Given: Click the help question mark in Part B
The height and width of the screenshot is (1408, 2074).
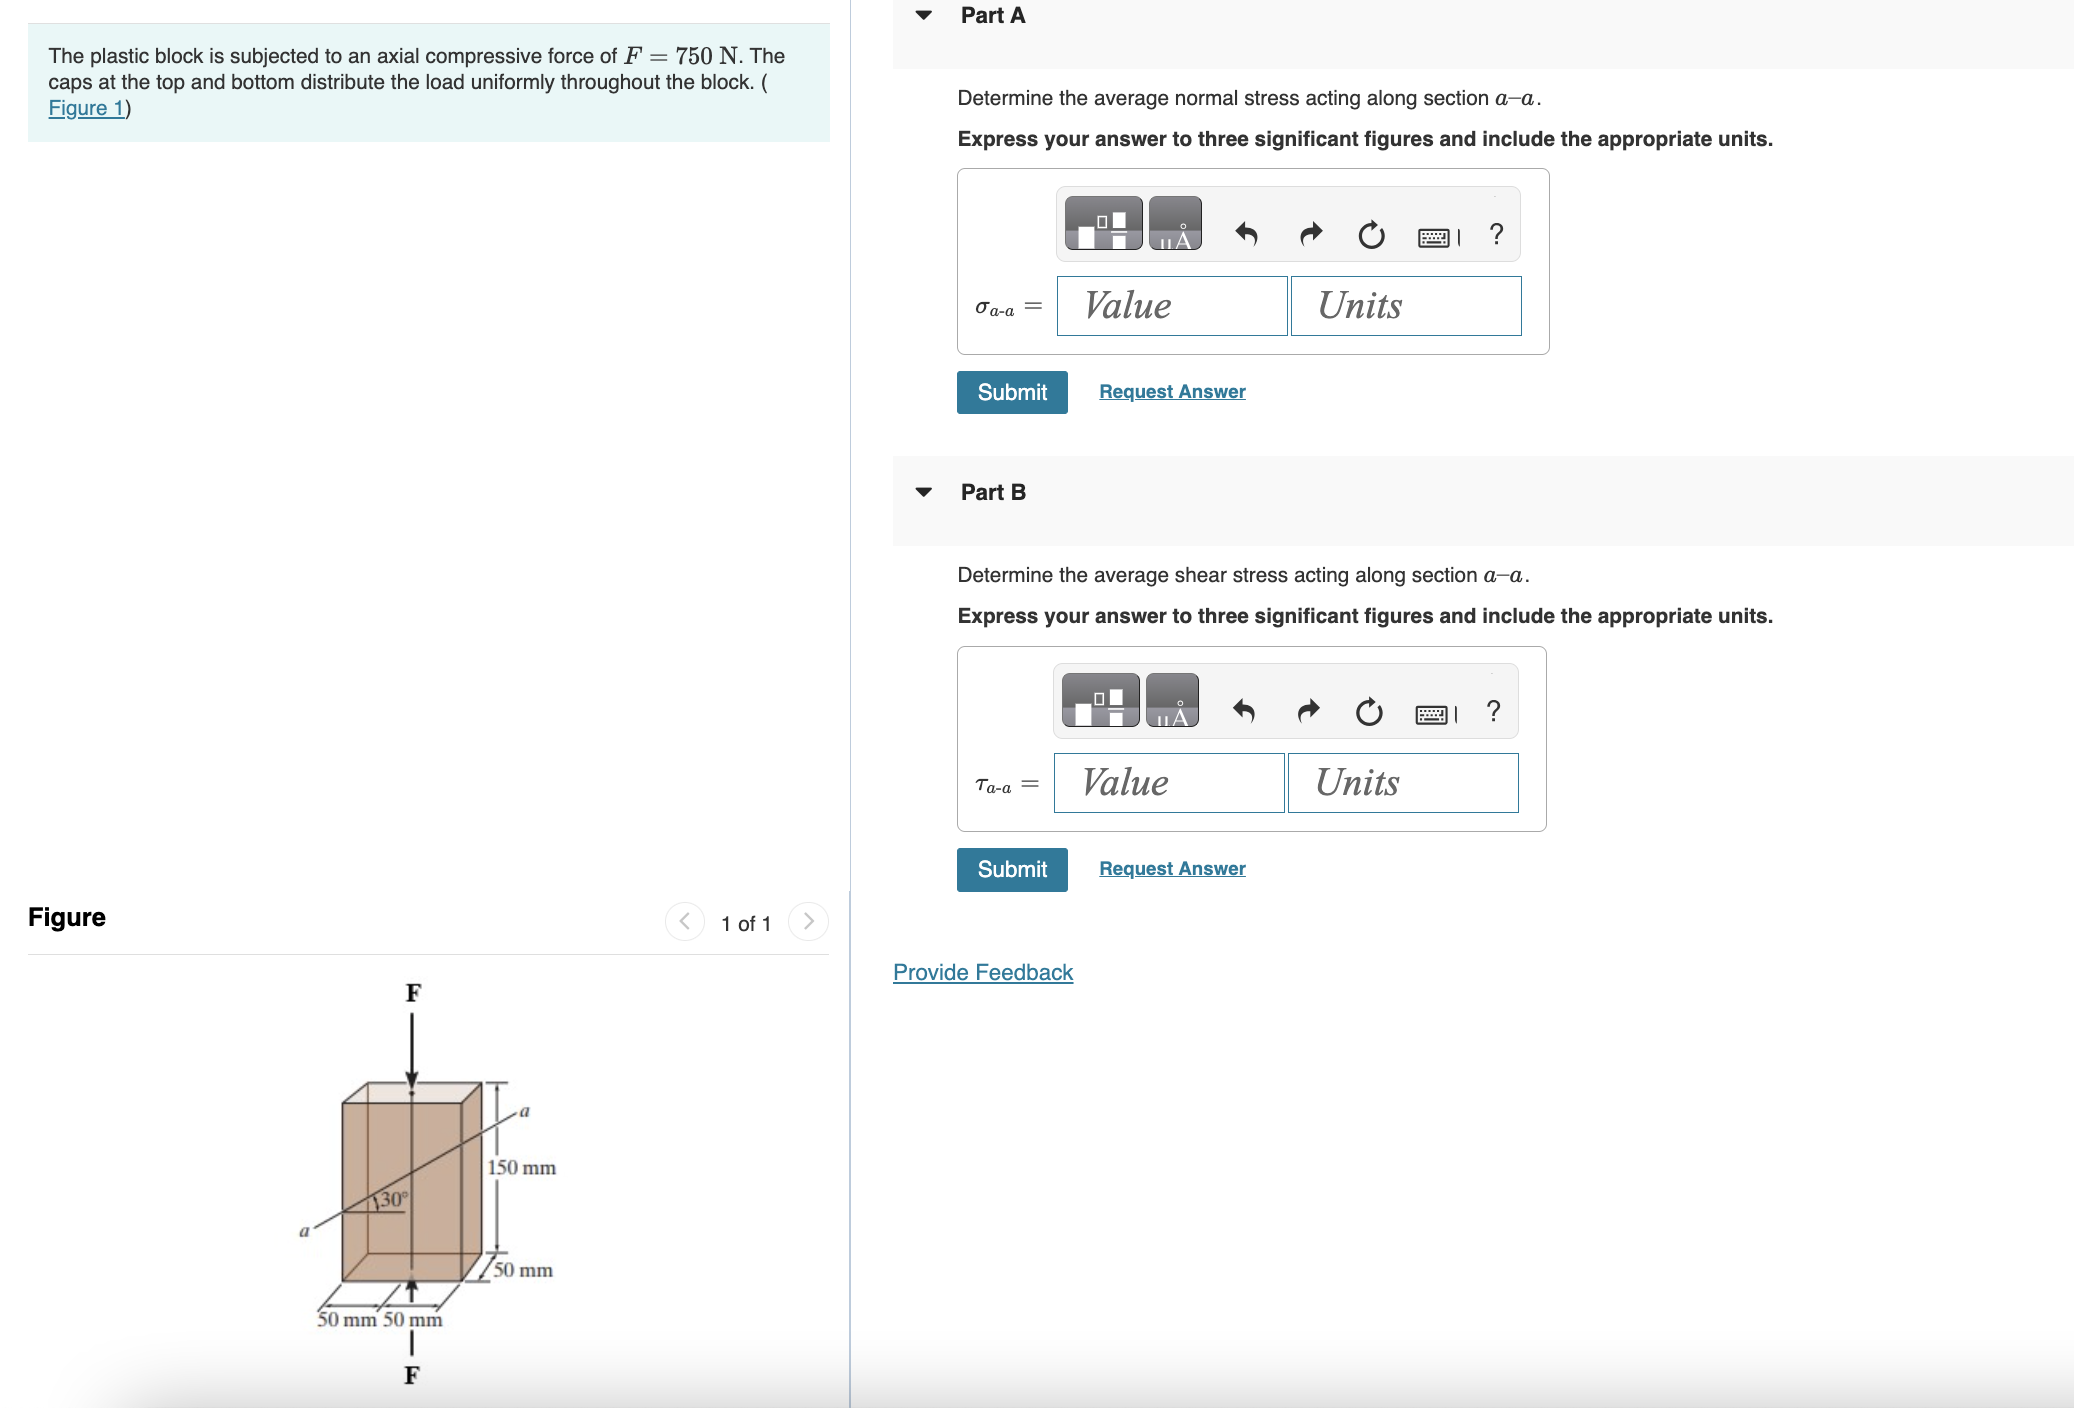Looking at the screenshot, I should [x=1493, y=712].
